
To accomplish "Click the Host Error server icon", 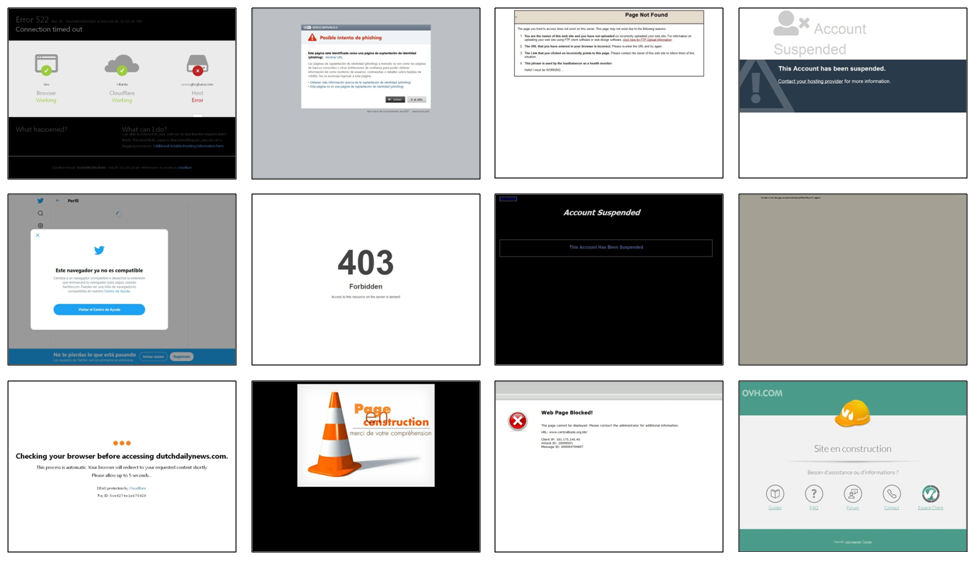I will [197, 65].
